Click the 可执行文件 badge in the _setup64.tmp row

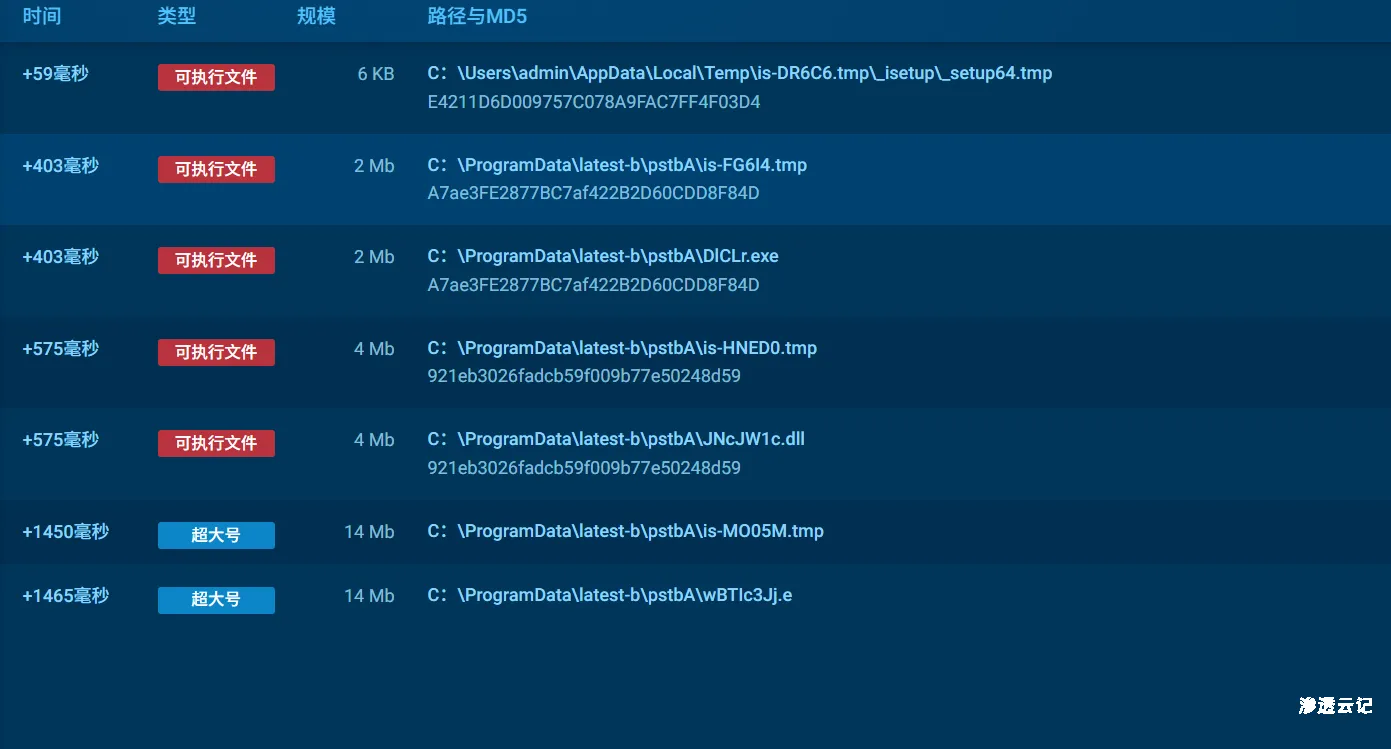click(216, 77)
